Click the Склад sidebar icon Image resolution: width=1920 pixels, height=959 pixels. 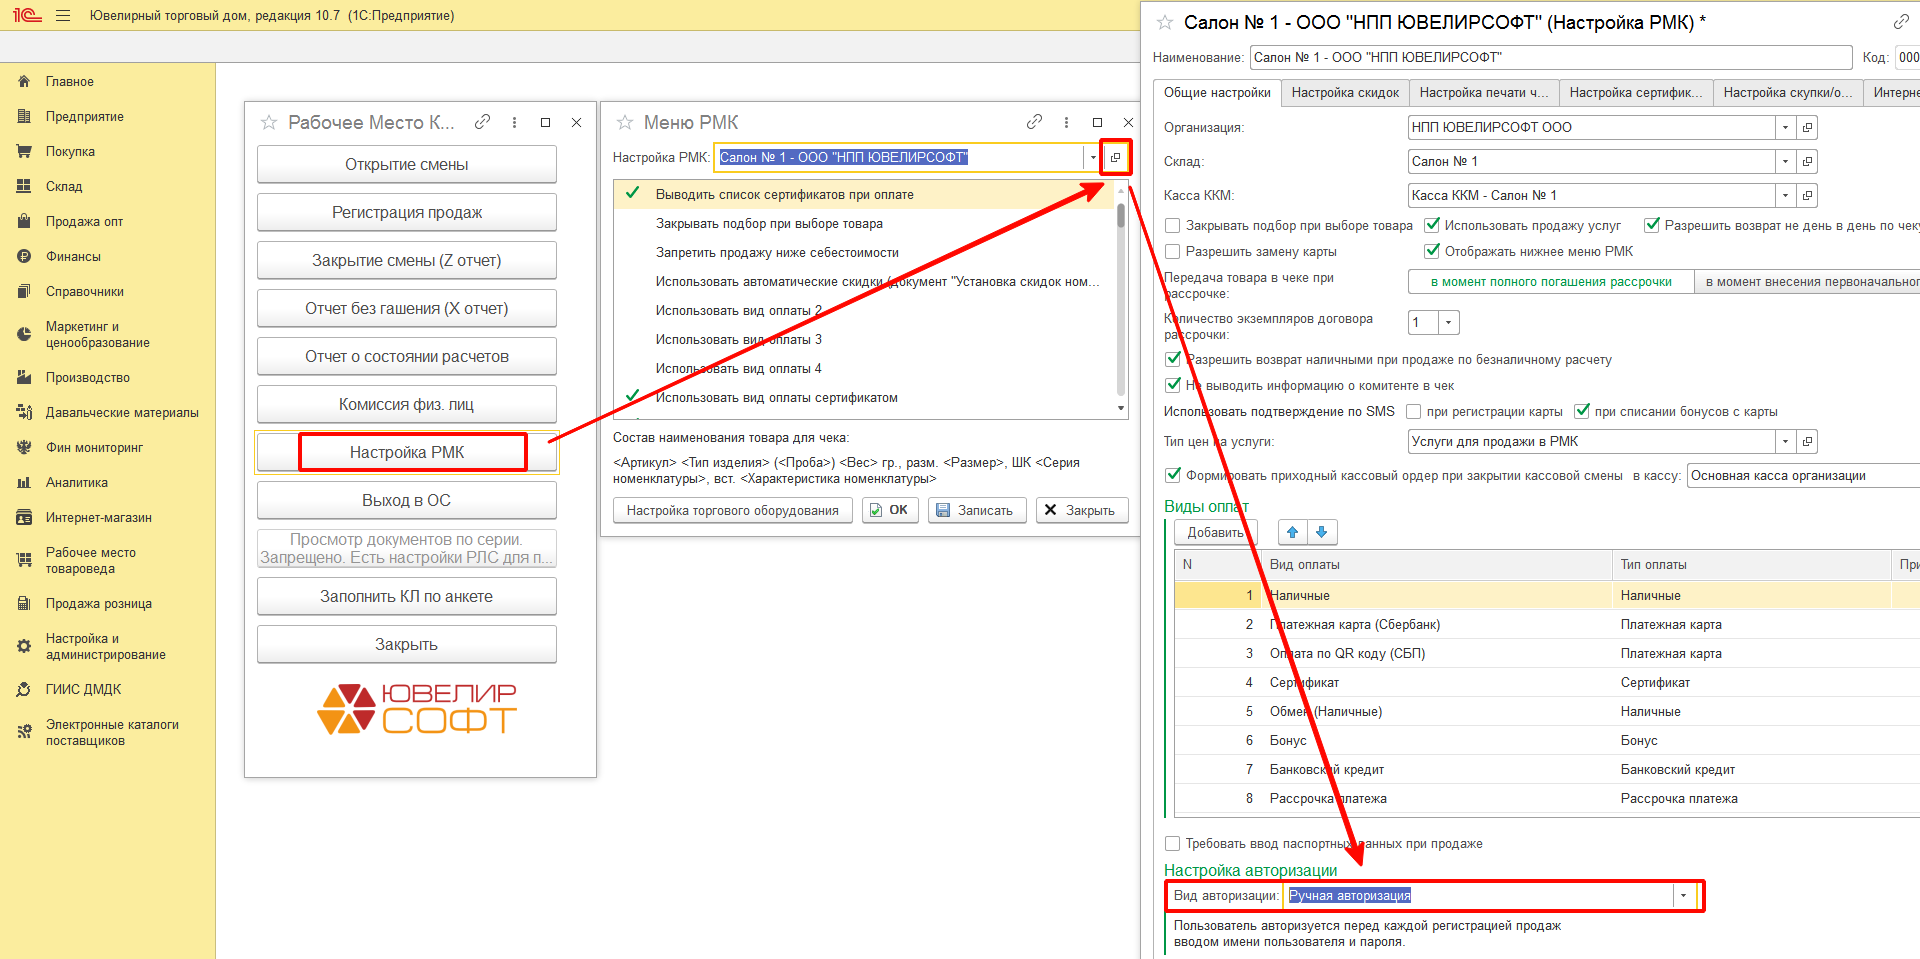[x=24, y=187]
